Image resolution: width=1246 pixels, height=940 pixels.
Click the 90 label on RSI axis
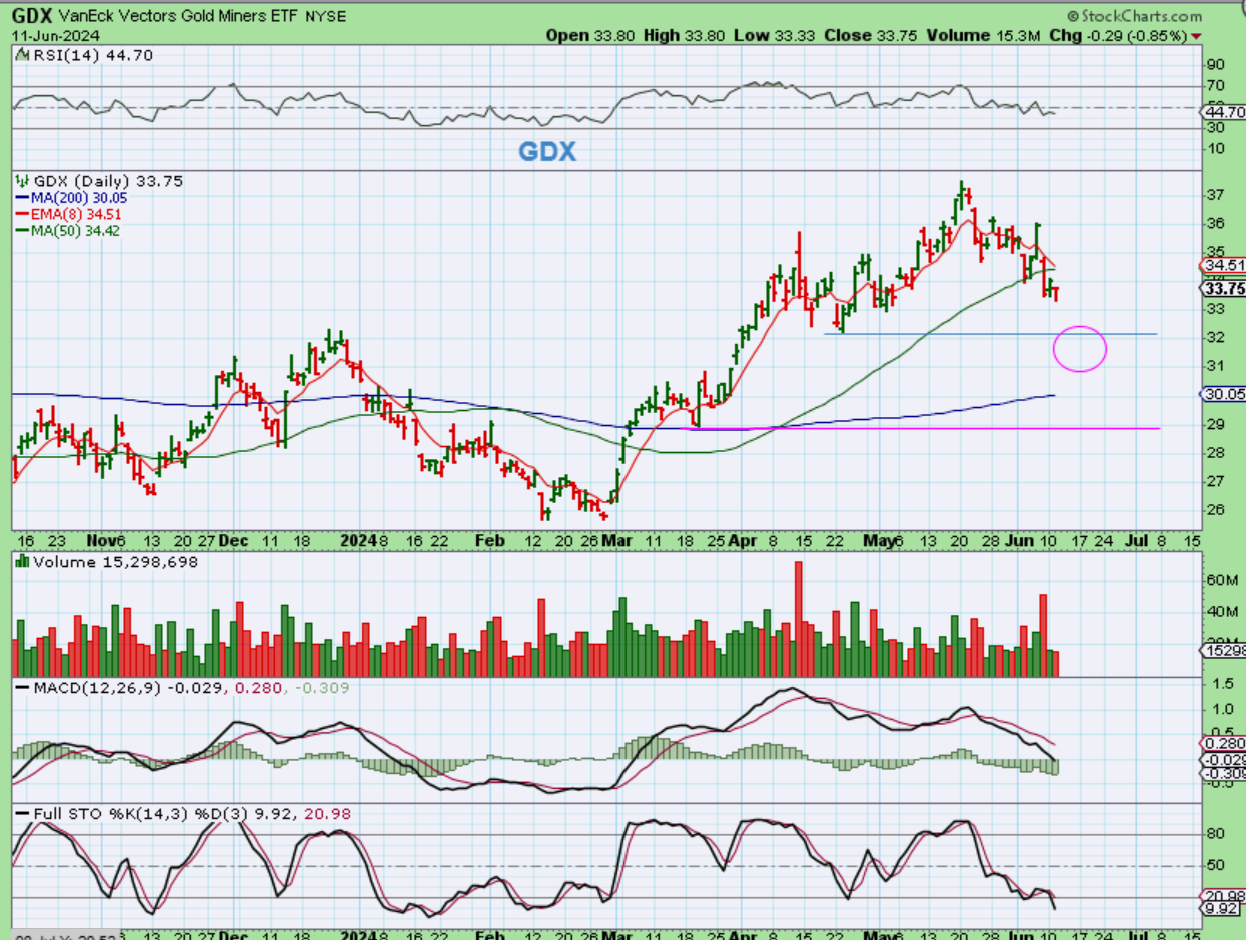pos(1216,63)
